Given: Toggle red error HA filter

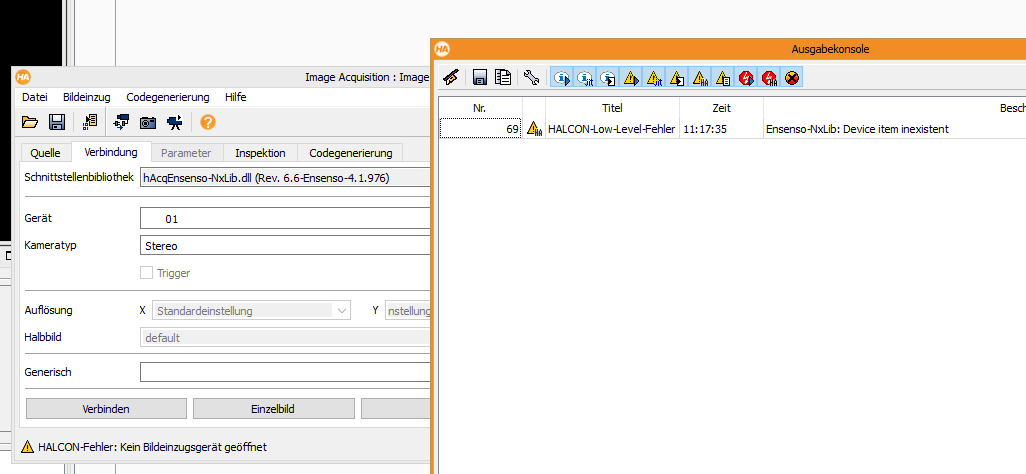Looking at the screenshot, I should [769, 78].
